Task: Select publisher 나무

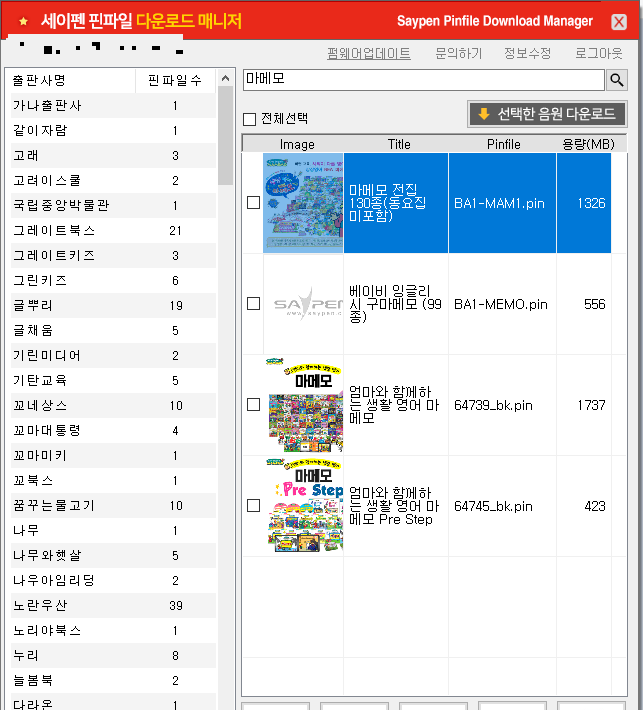Action: [x=113, y=530]
